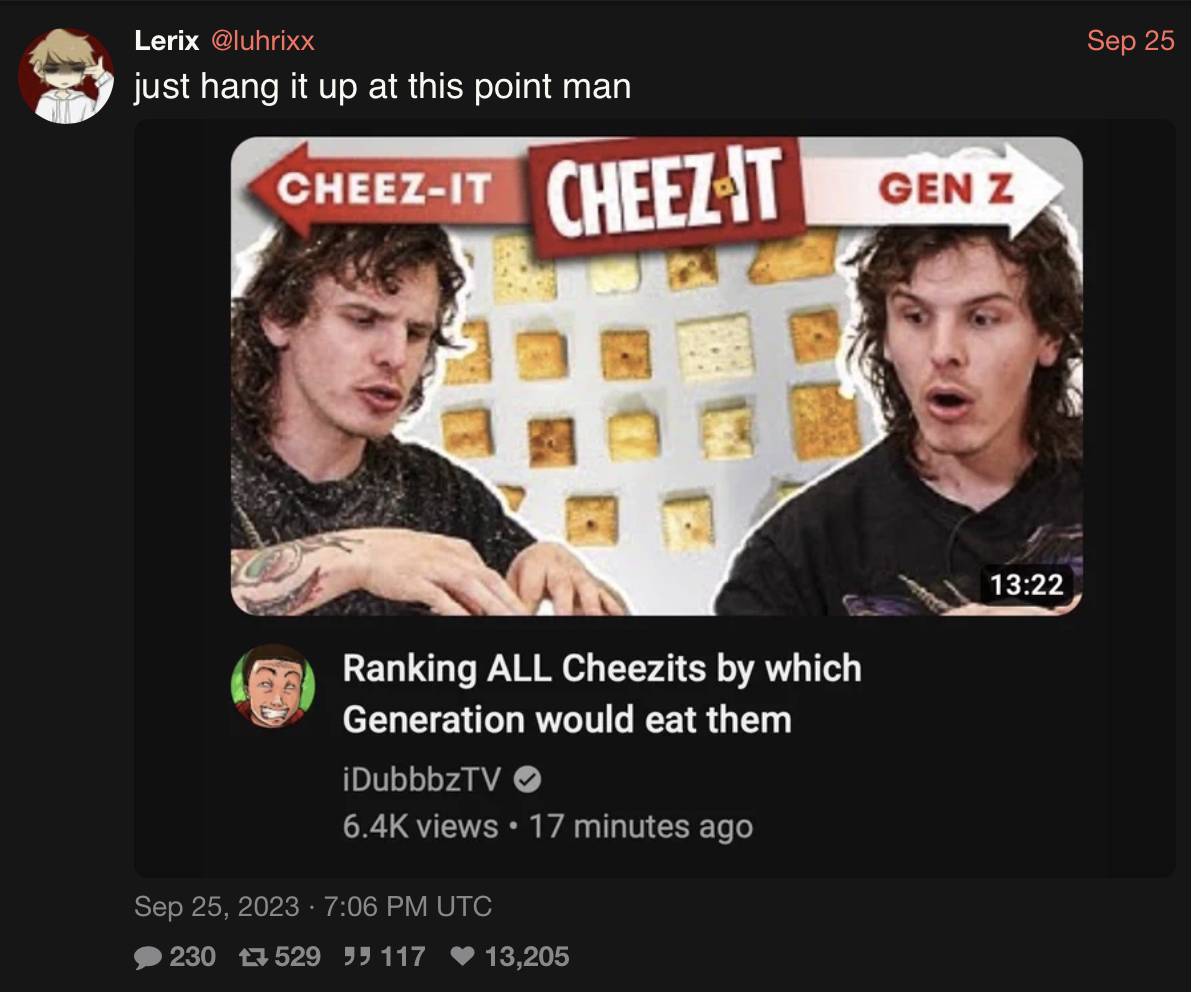Click the quote marks icon

[357, 956]
